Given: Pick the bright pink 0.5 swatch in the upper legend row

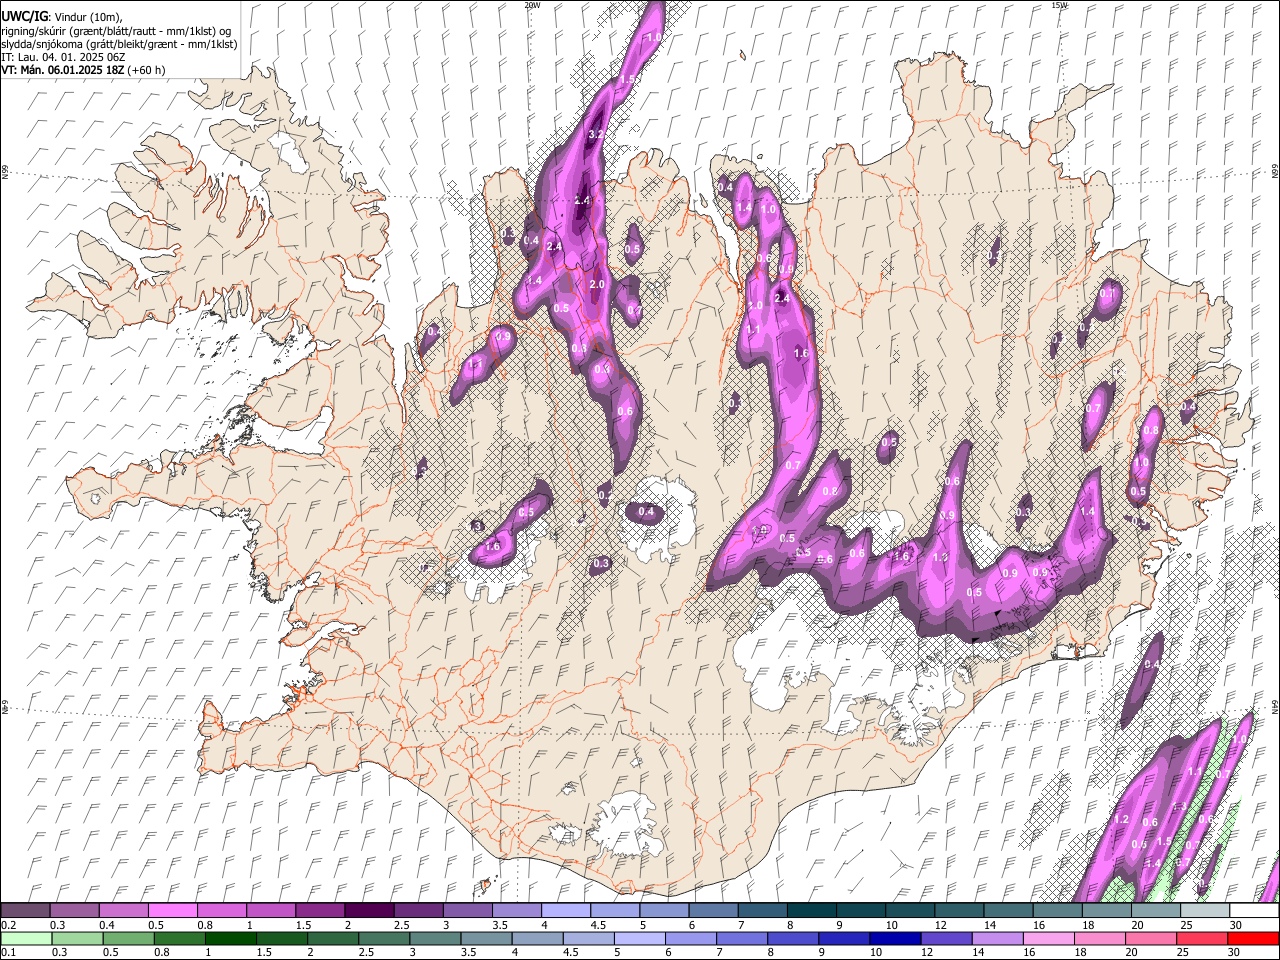Looking at the screenshot, I should (x=172, y=911).
